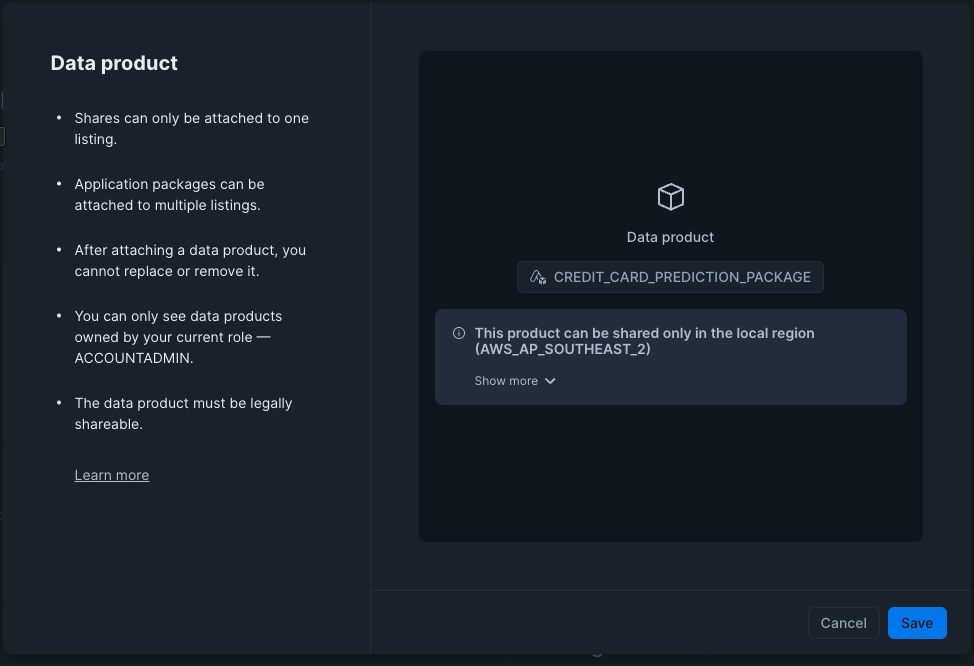
Task: Click the info icon in the region notice
Action: pos(459,333)
